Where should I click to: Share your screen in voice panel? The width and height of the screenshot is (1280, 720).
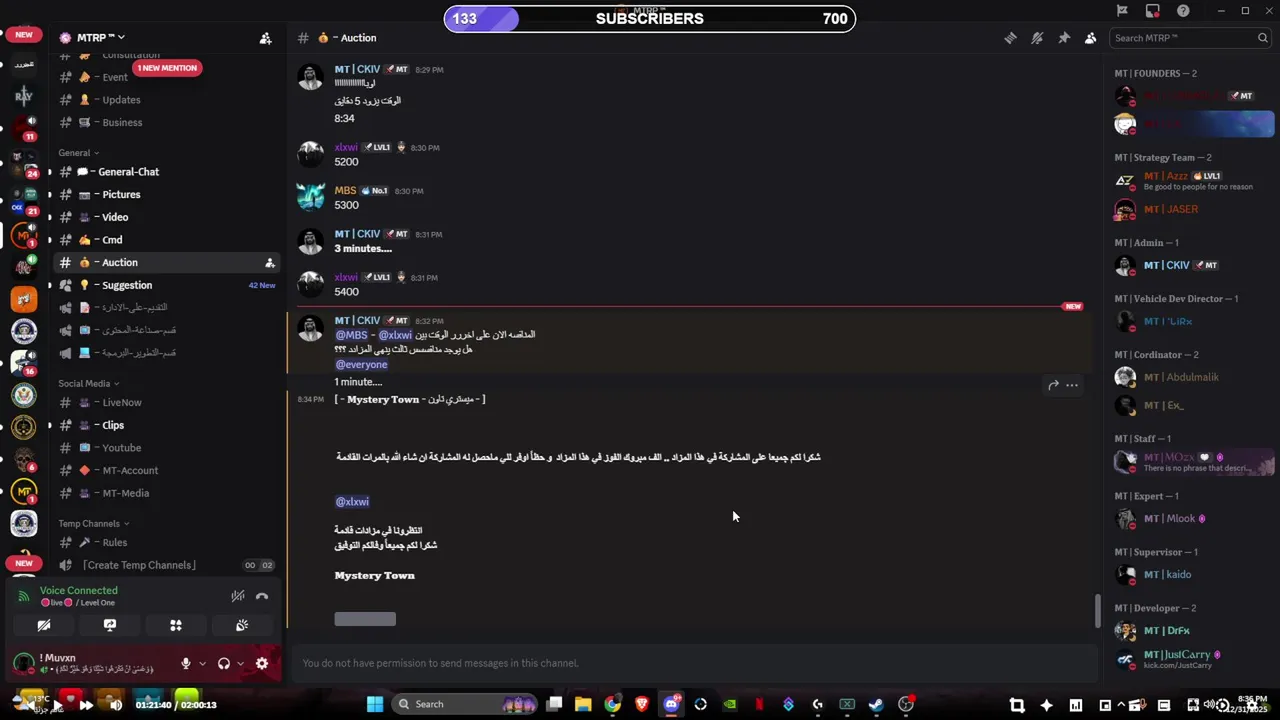(110, 625)
